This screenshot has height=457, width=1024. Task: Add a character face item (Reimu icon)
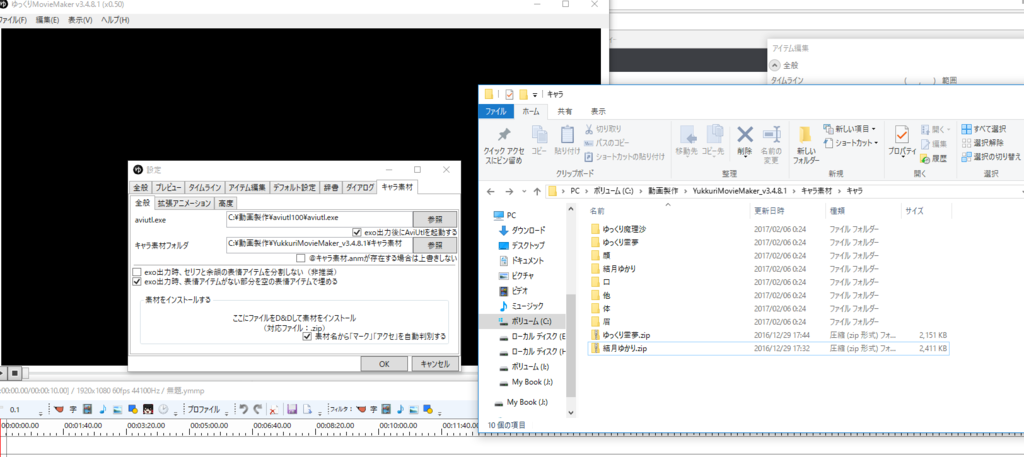pos(148,409)
